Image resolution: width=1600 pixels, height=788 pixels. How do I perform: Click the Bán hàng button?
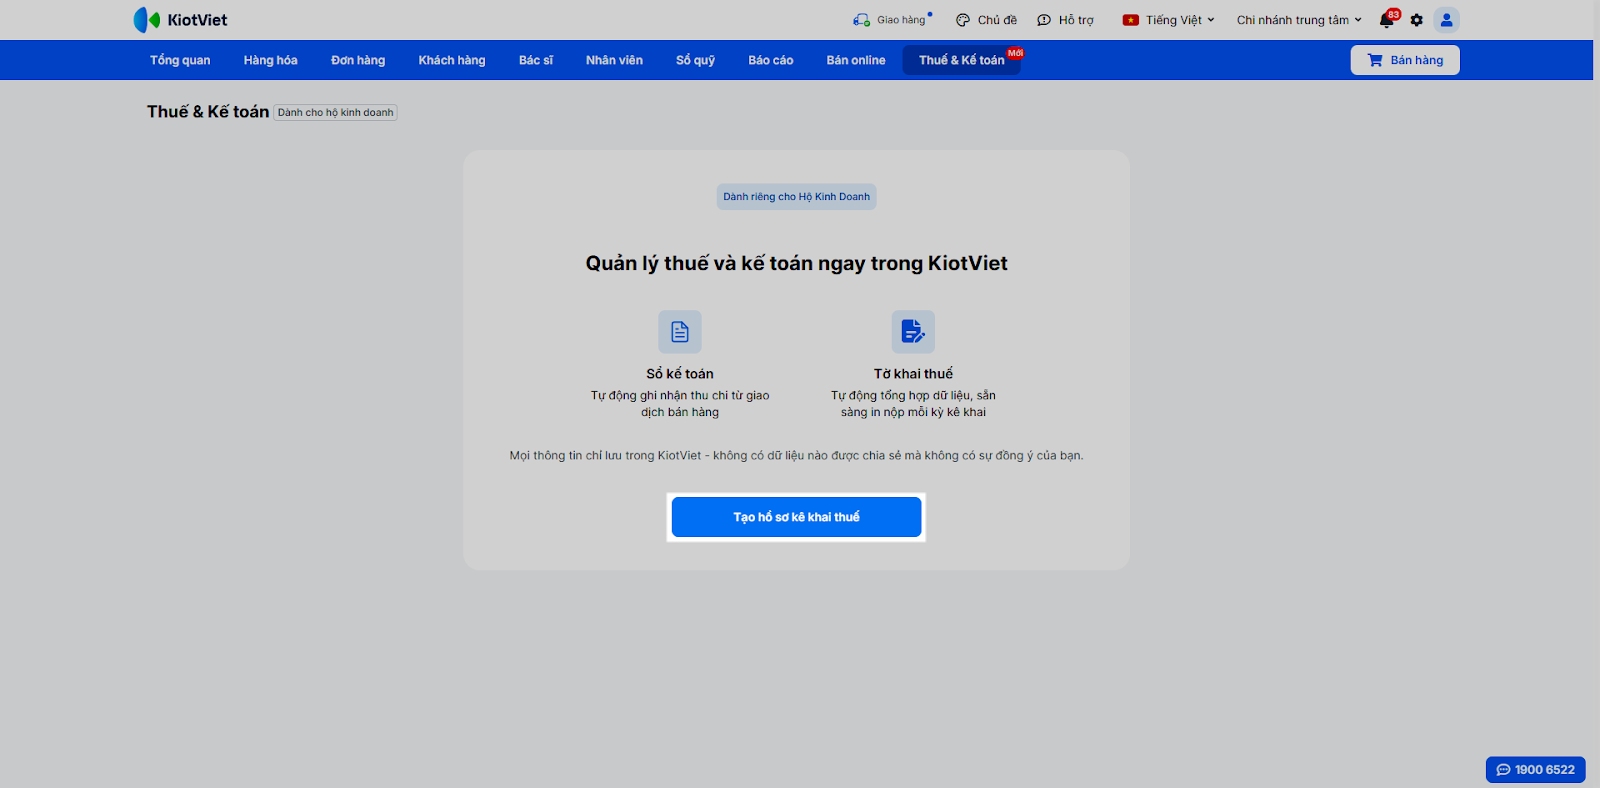coord(1405,60)
